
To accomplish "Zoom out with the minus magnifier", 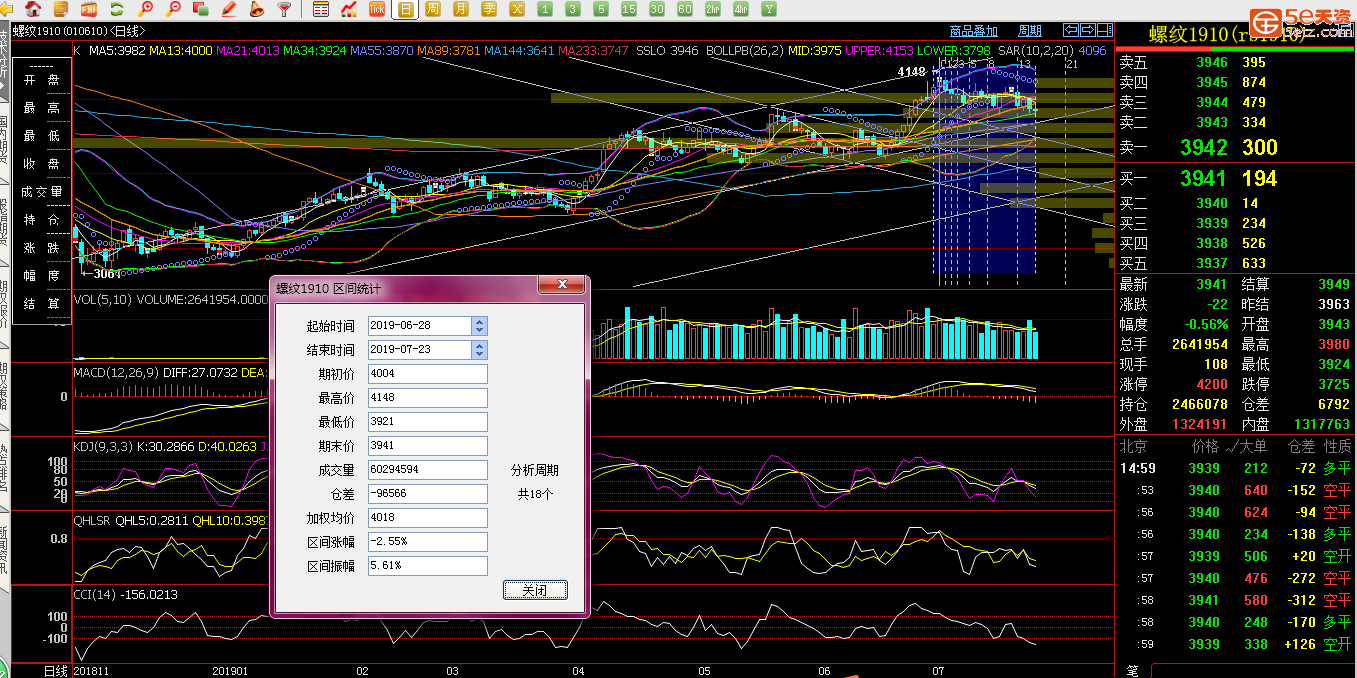I will click(174, 9).
